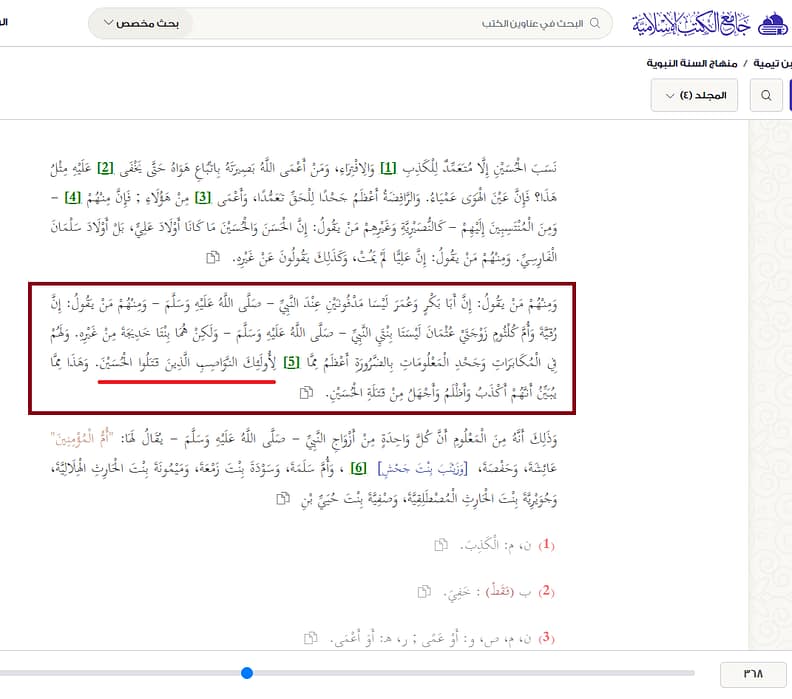The height and width of the screenshot is (699, 792).
Task: Open the المجلد (٤) volume selector
Action: point(694,95)
